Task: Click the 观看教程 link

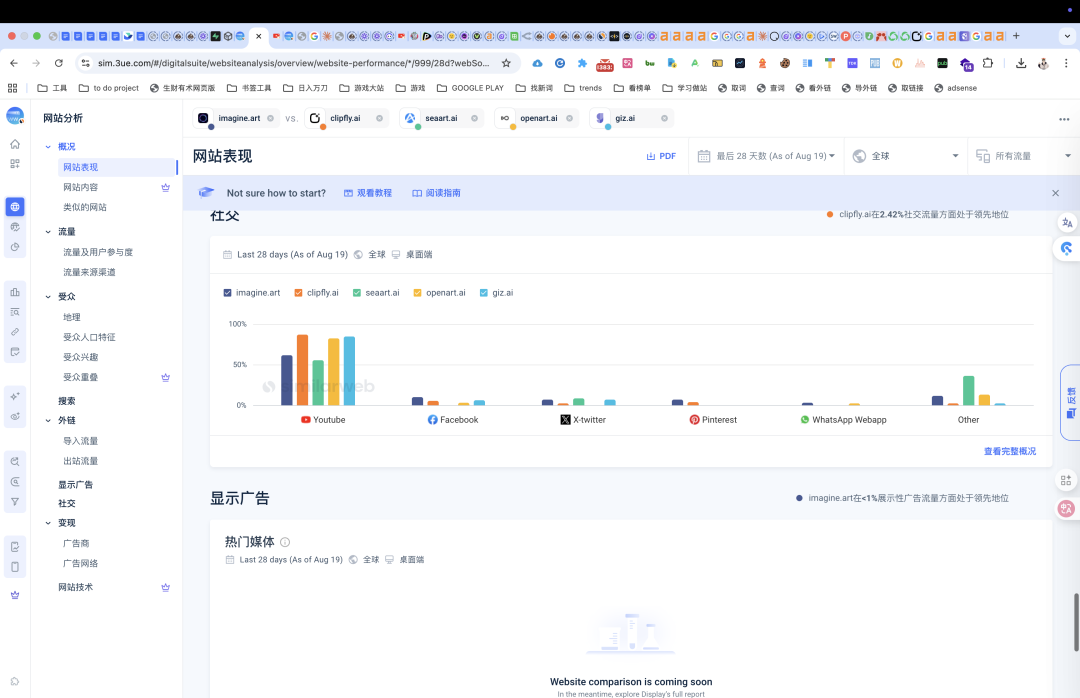Action: (x=368, y=193)
